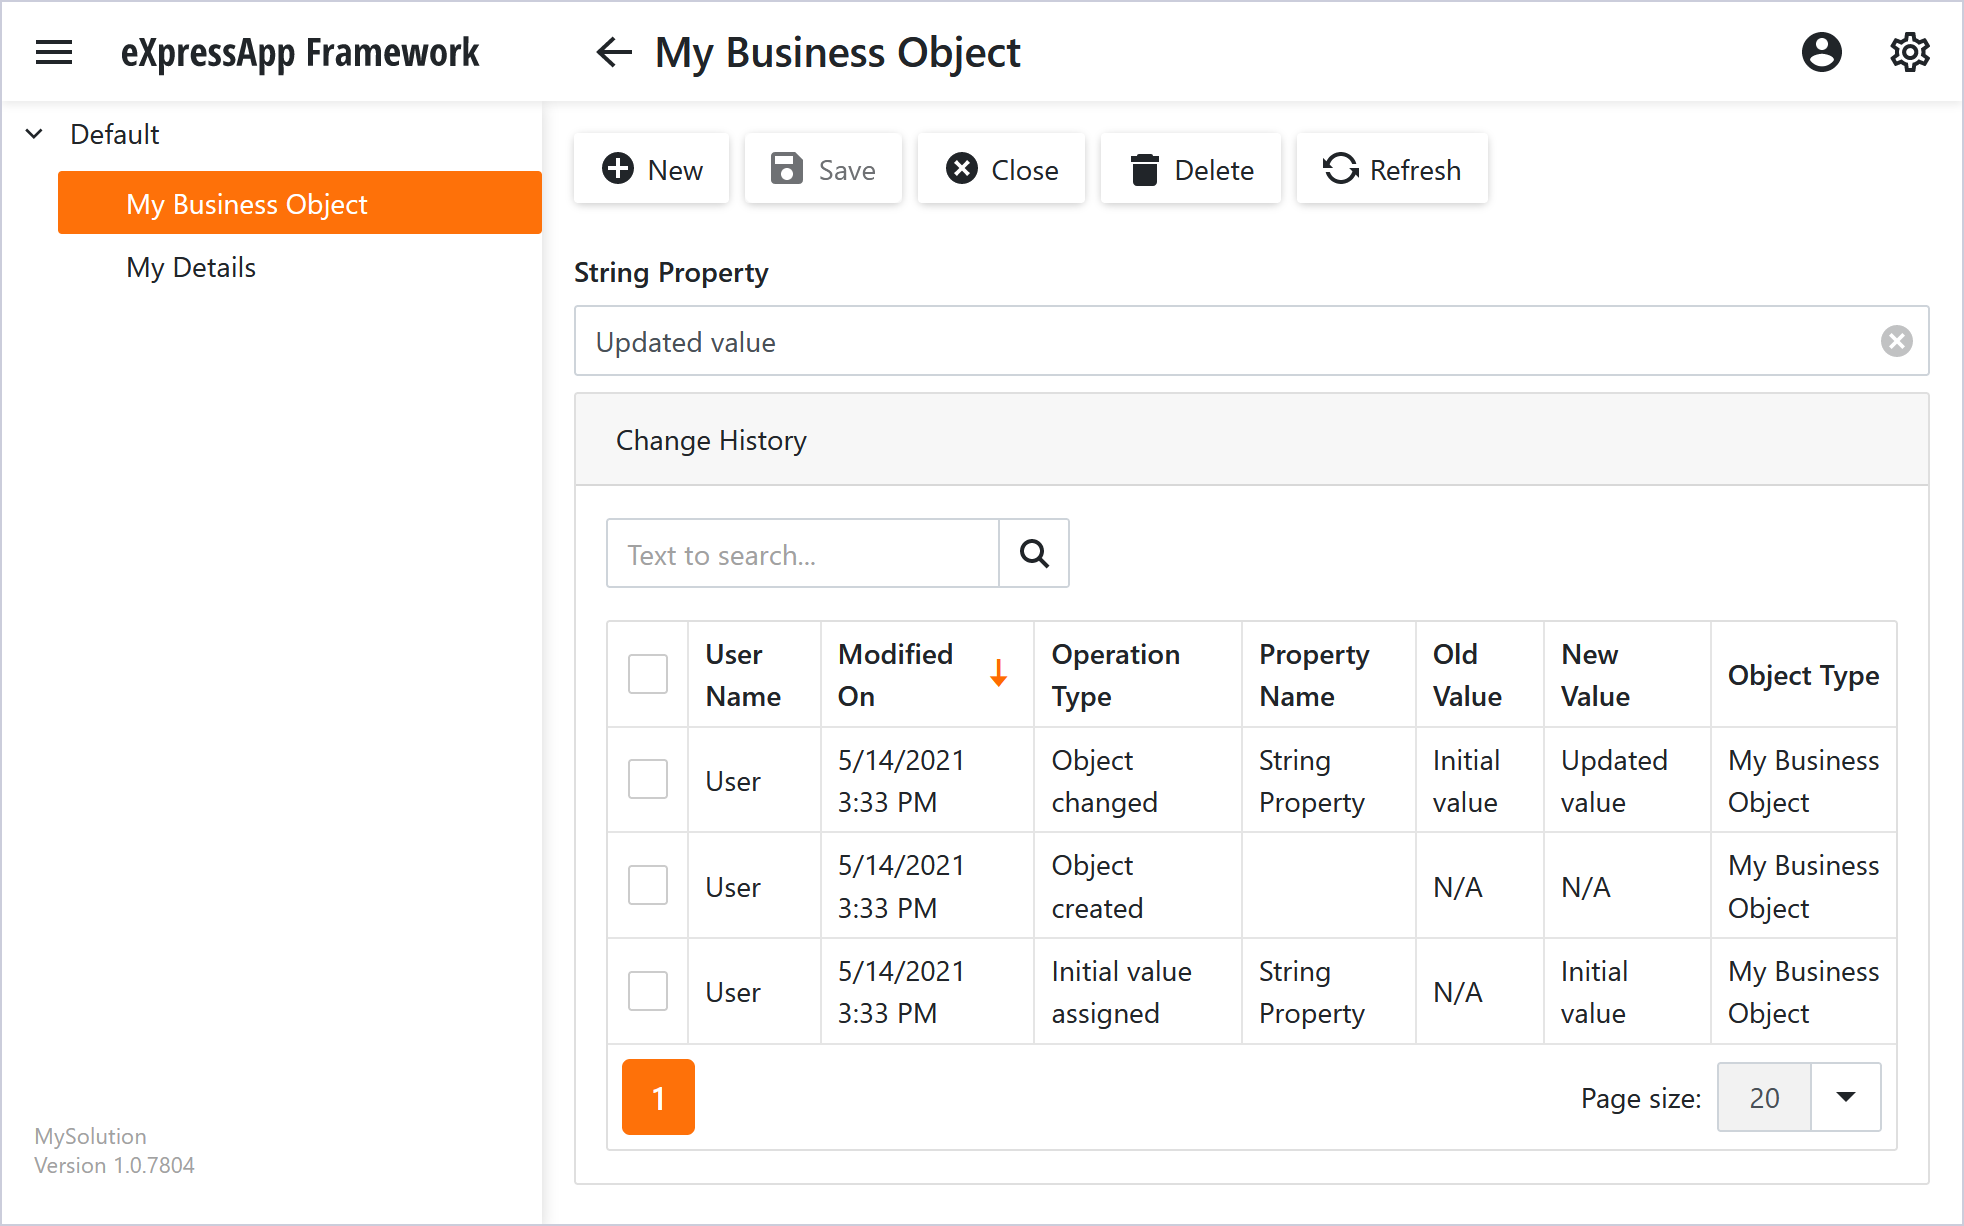Open My Details navigation item

[191, 267]
